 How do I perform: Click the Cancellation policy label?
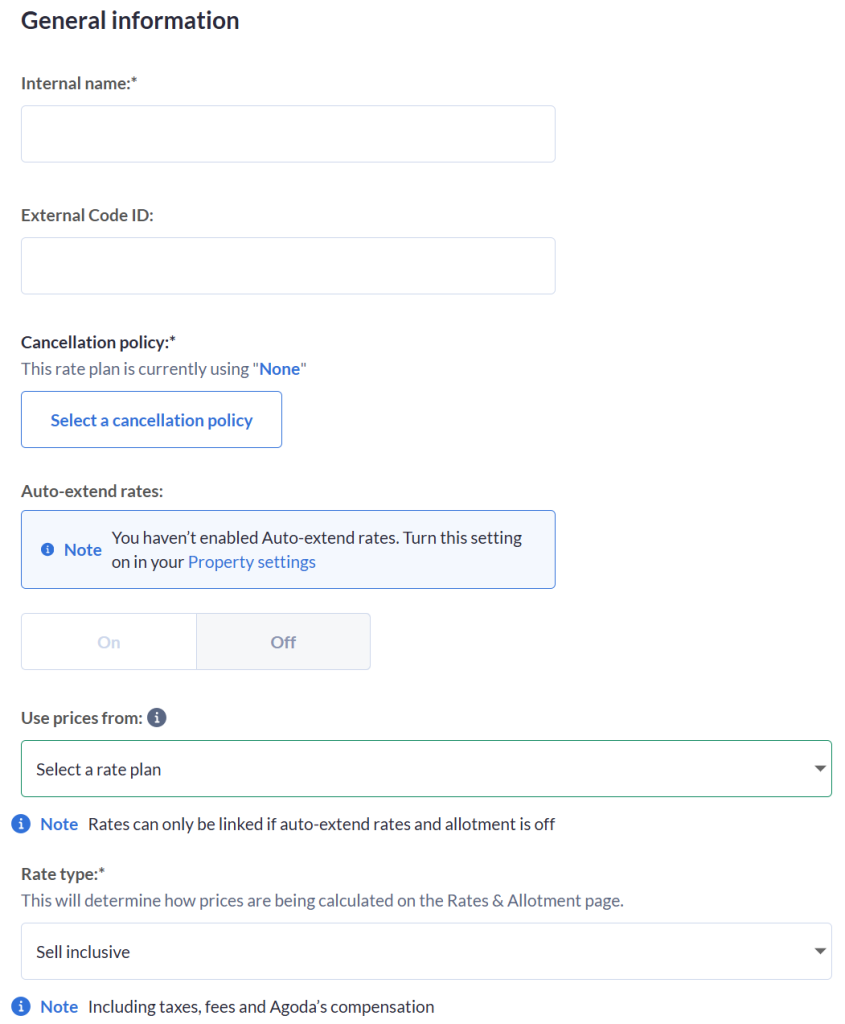(x=98, y=342)
